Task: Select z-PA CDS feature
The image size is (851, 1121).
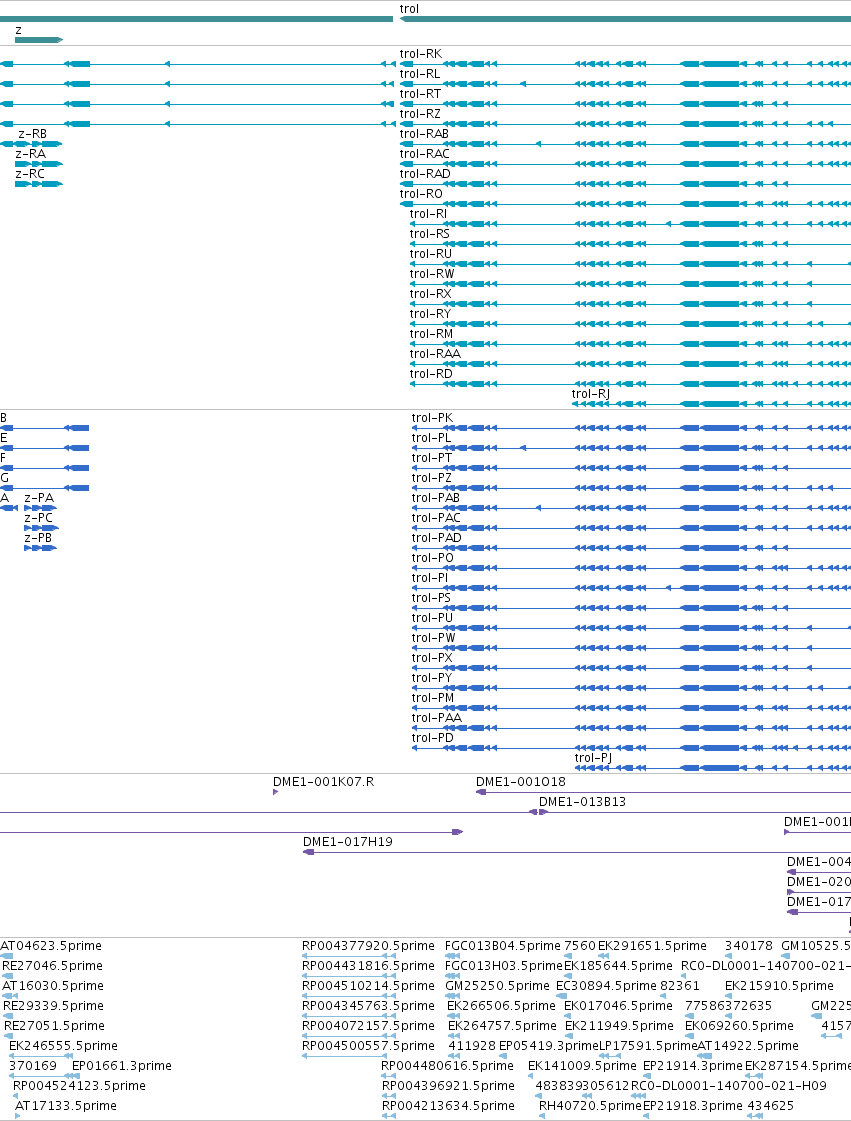Action: tap(39, 498)
